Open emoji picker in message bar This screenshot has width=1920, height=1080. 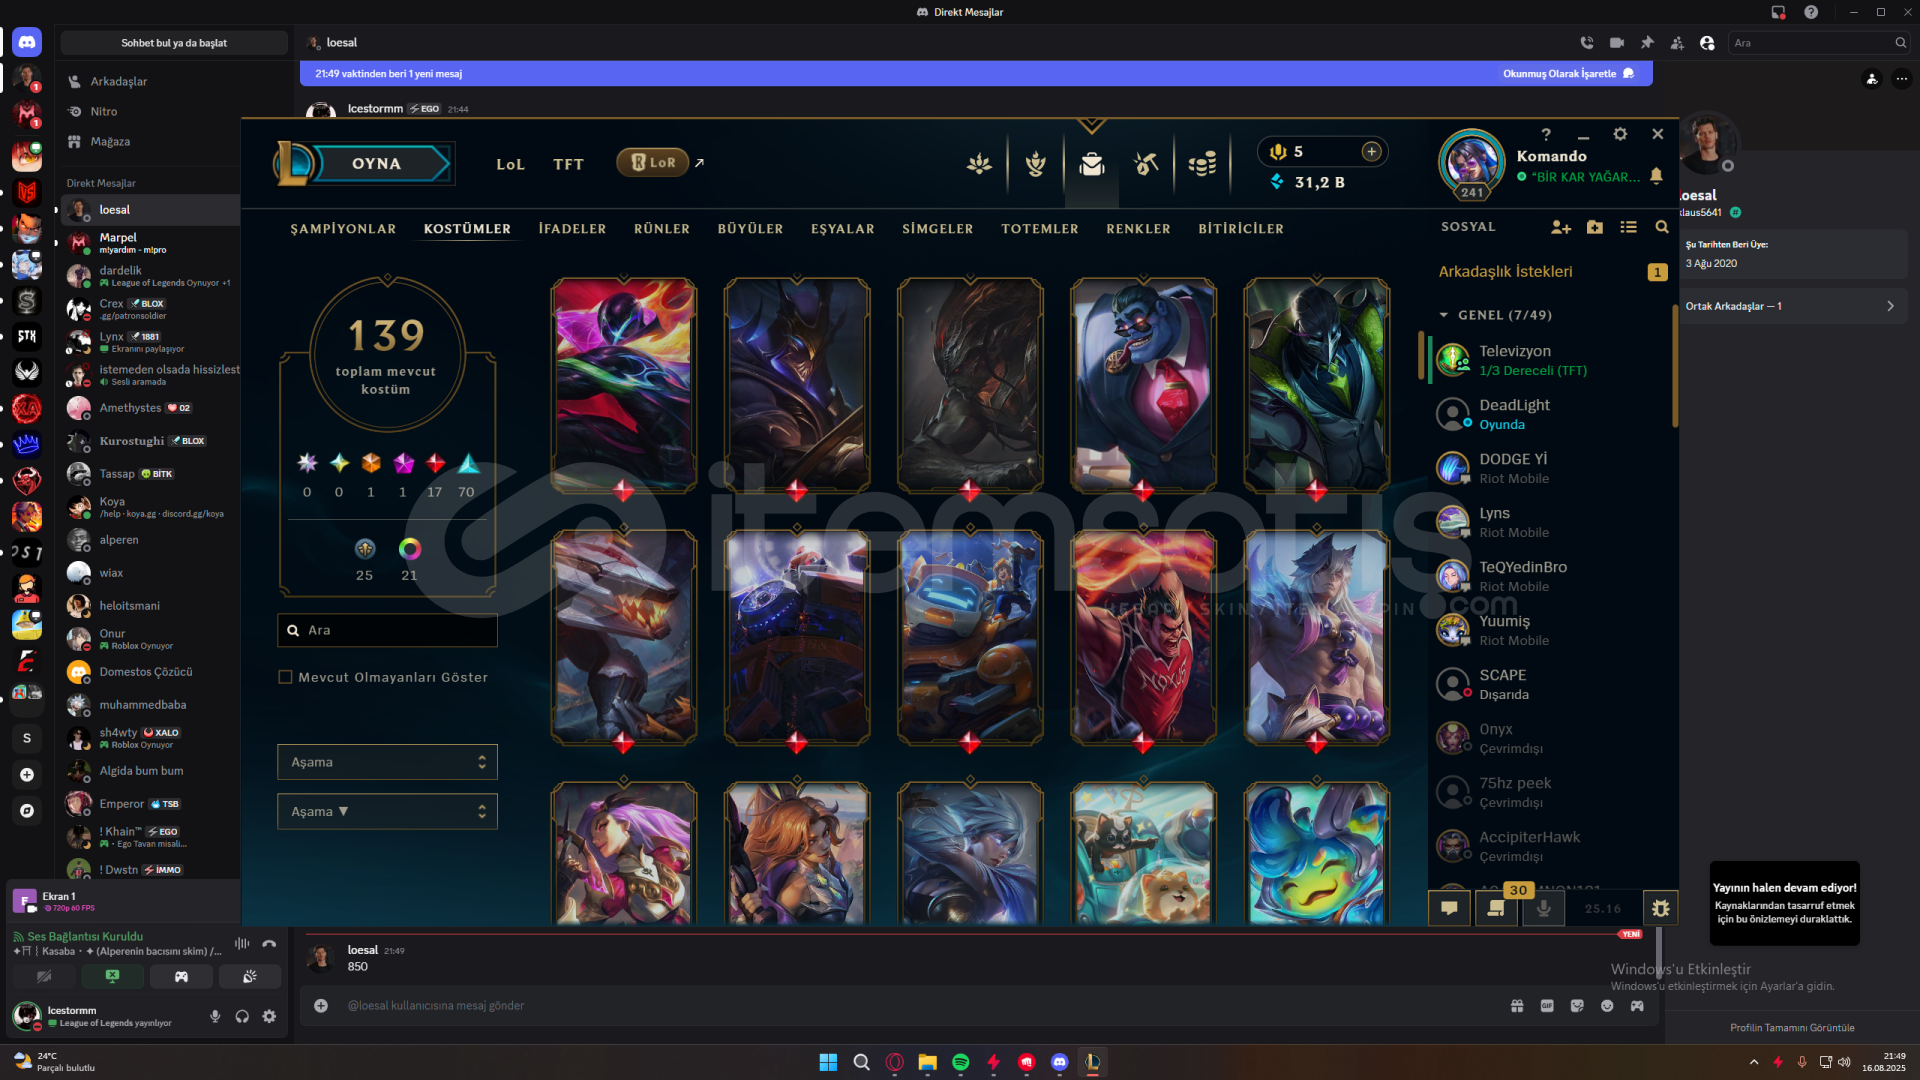[1607, 1006]
